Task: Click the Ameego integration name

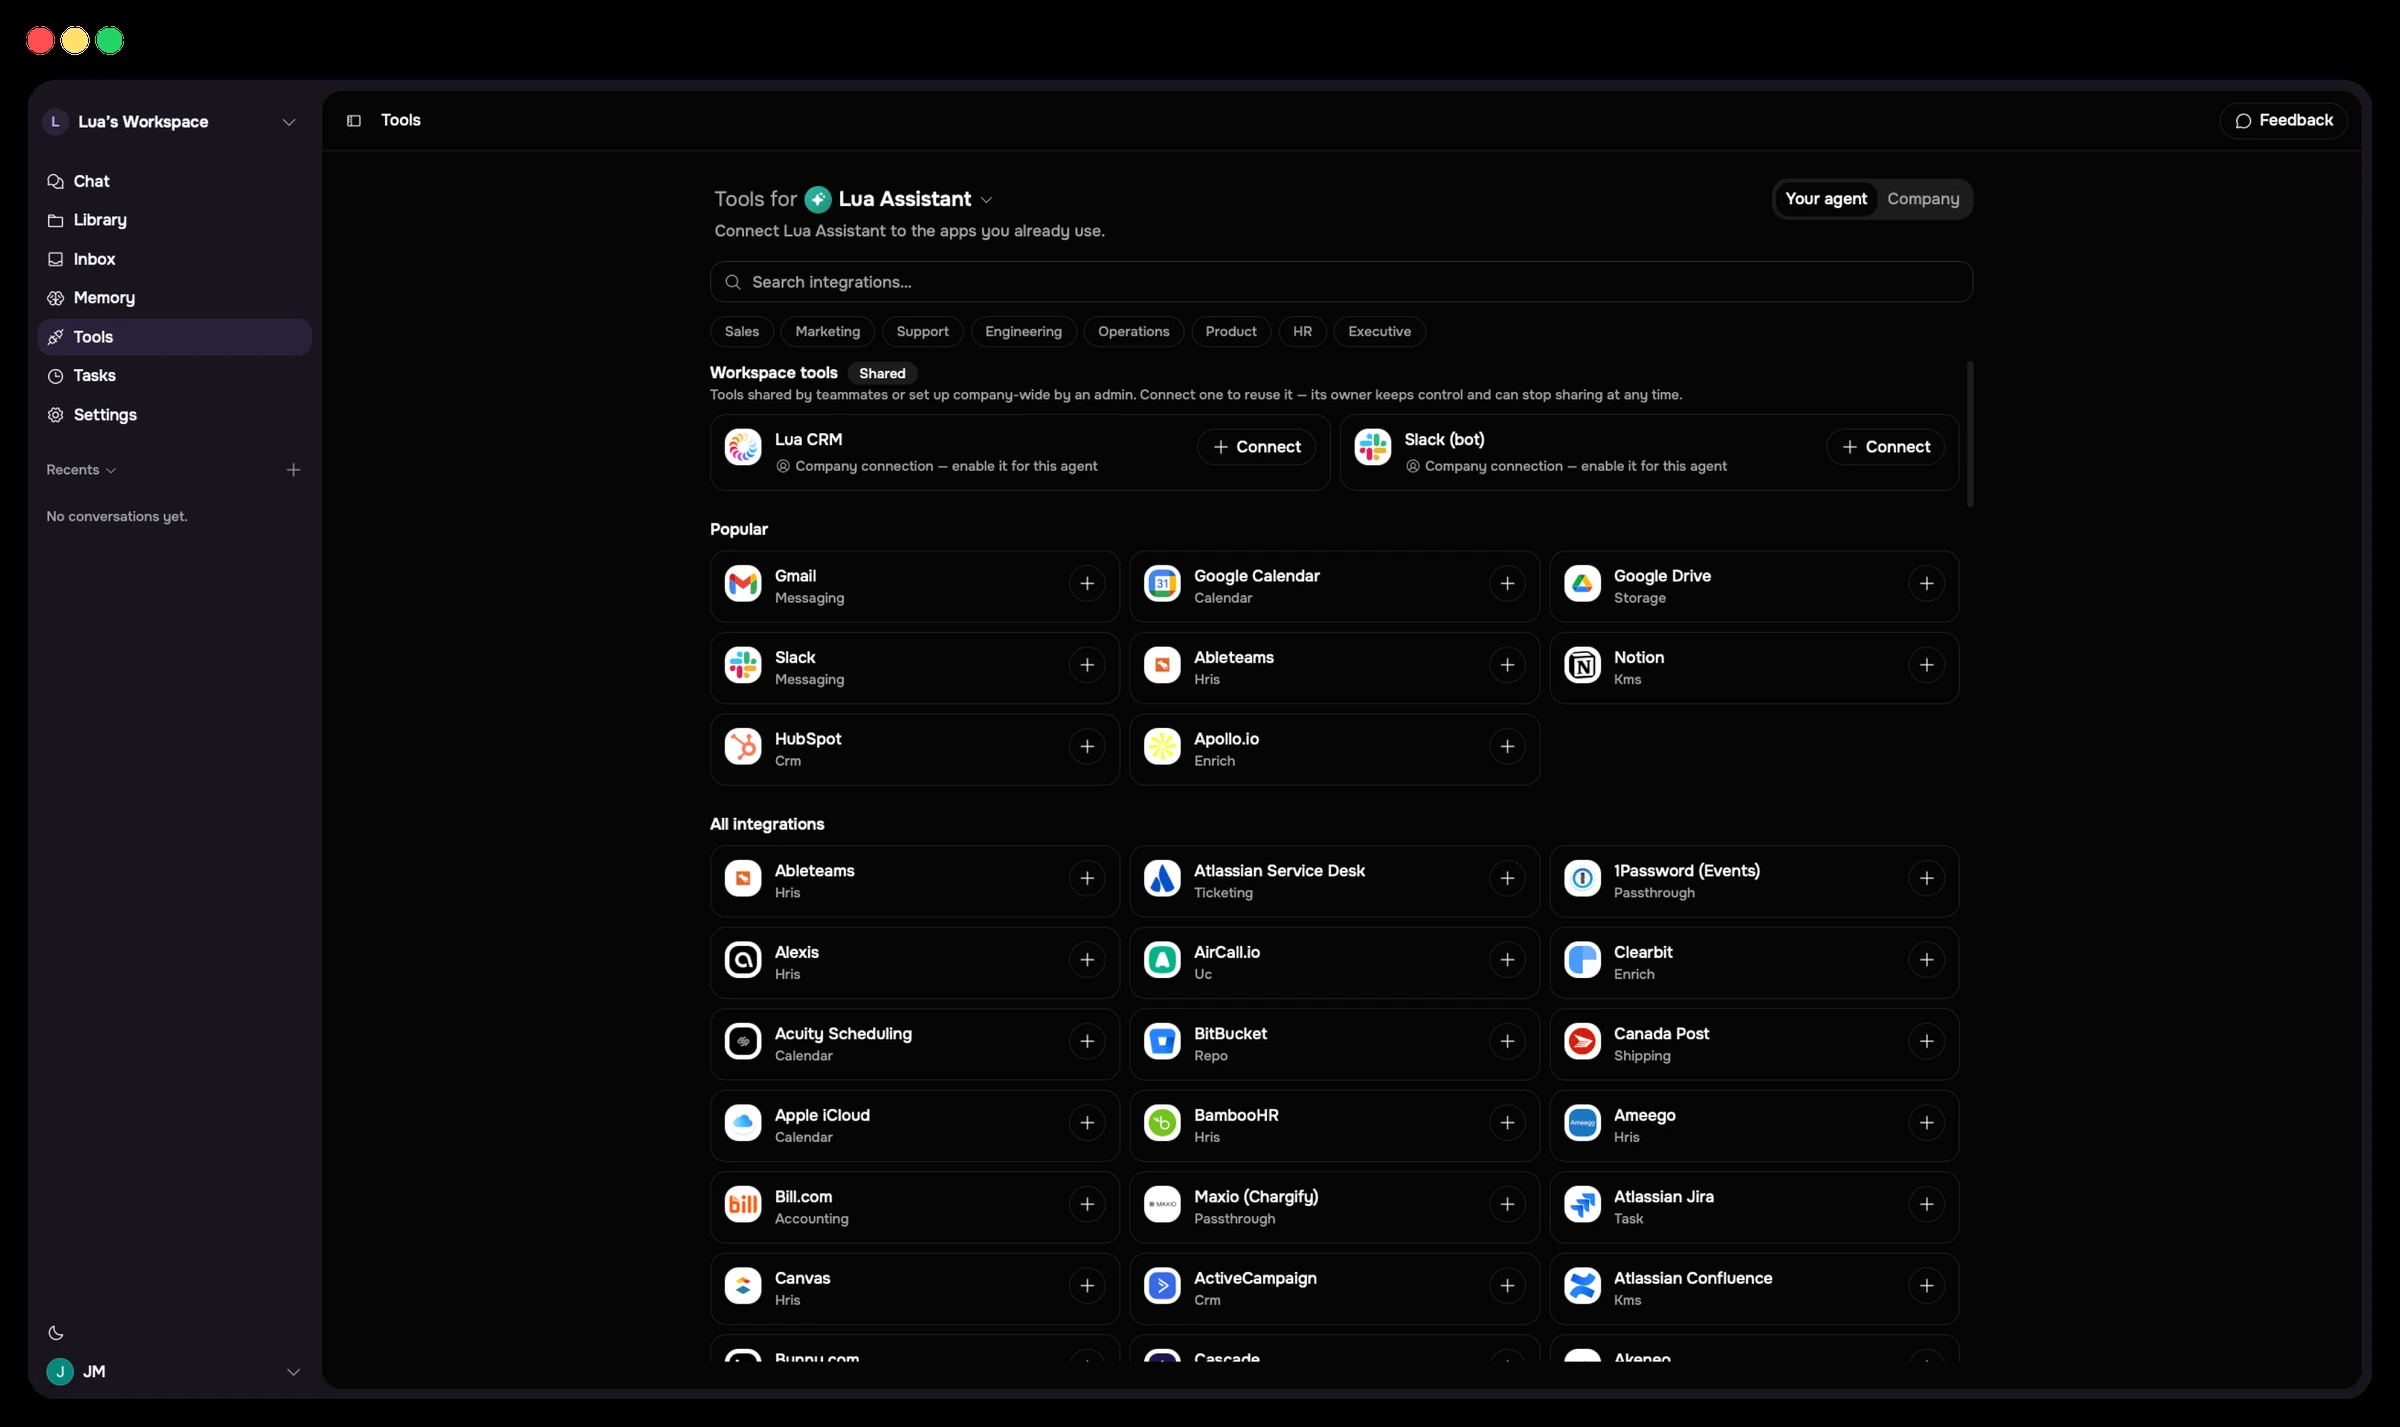Action: point(1644,1116)
